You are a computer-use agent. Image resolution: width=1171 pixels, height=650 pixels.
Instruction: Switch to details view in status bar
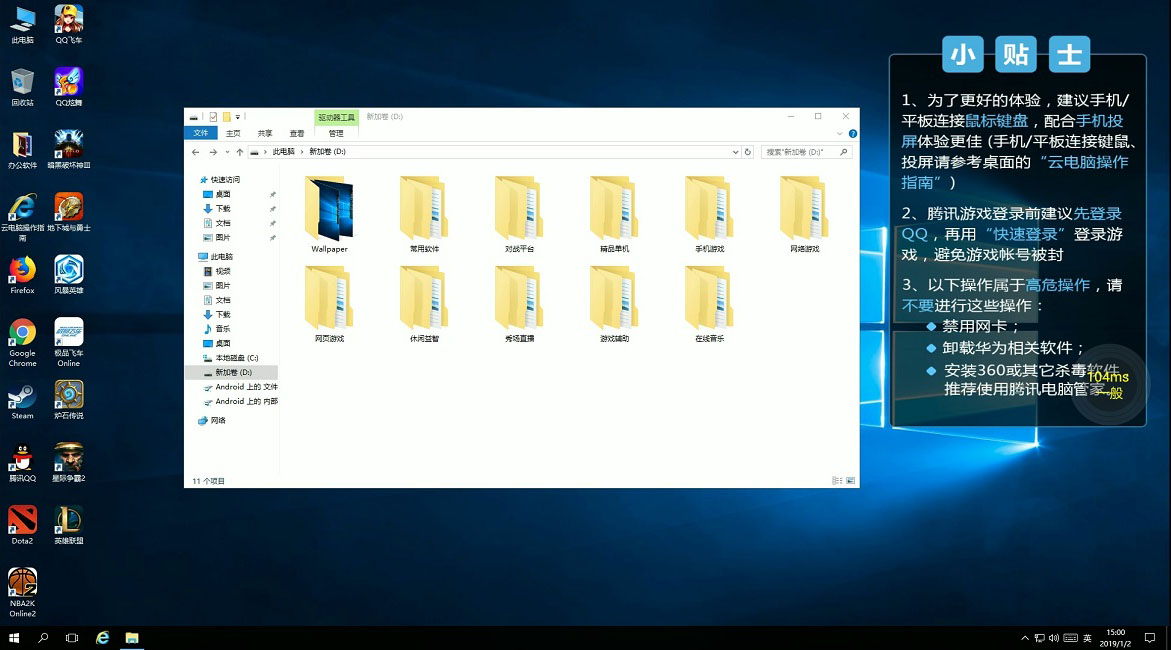(x=836, y=481)
